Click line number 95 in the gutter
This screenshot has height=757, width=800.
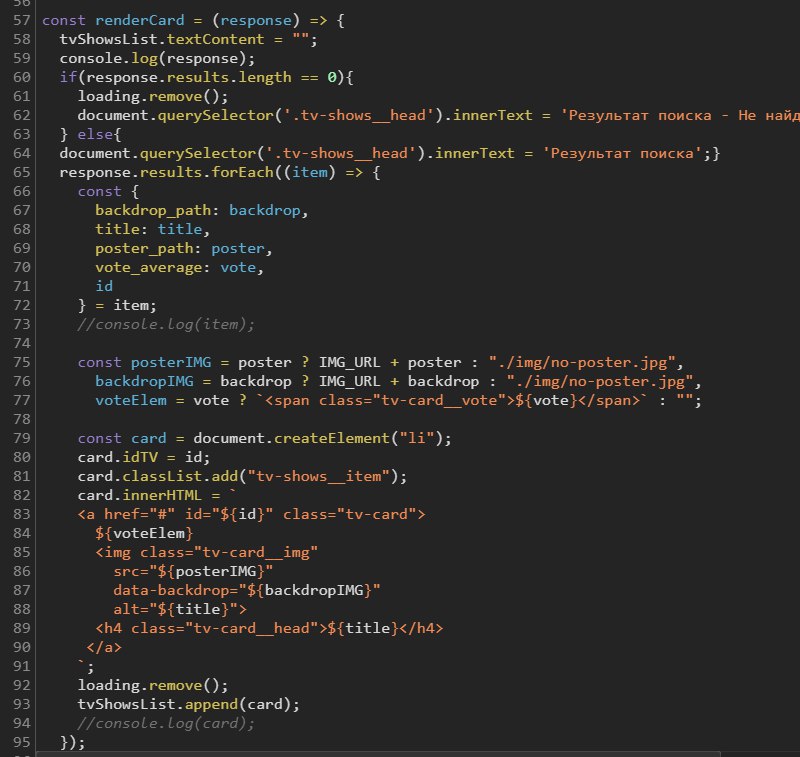pos(21,742)
